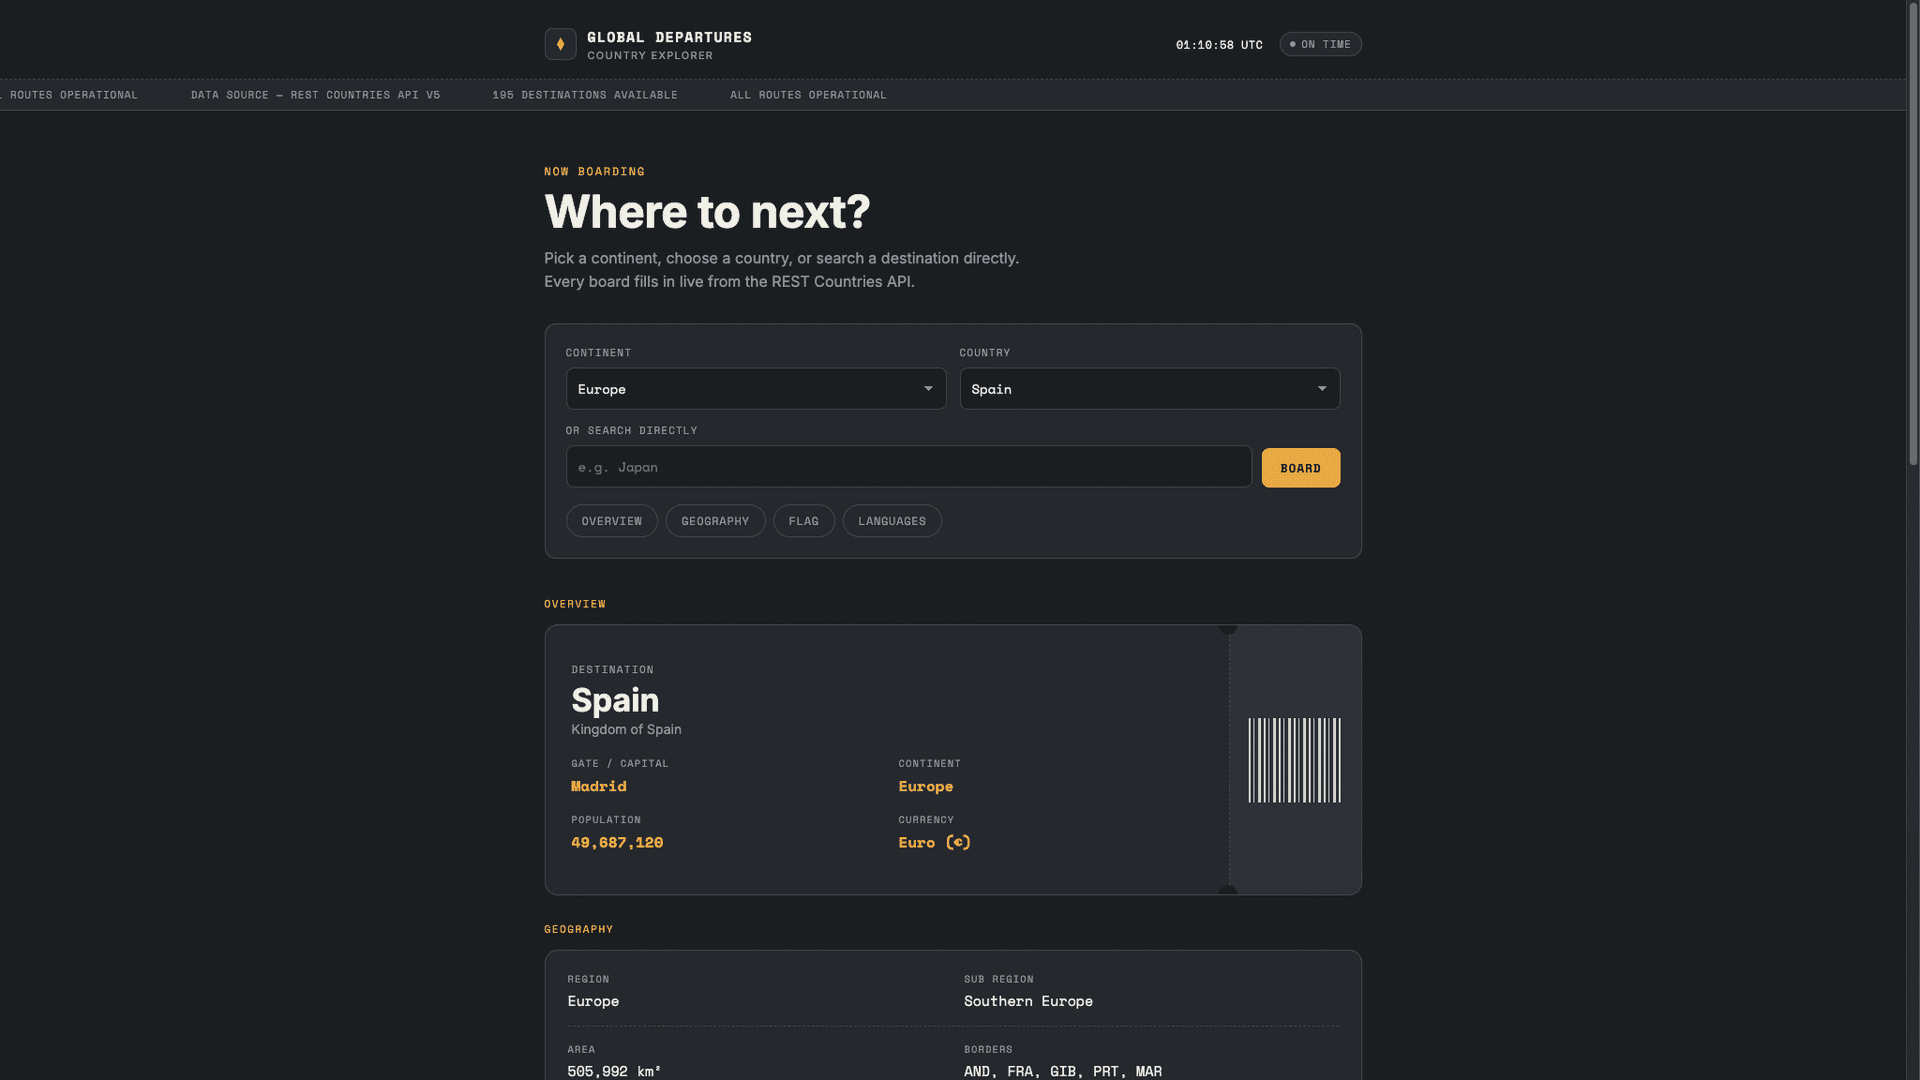
Task: Open the Continent dropdown showing Europe
Action: 755,389
